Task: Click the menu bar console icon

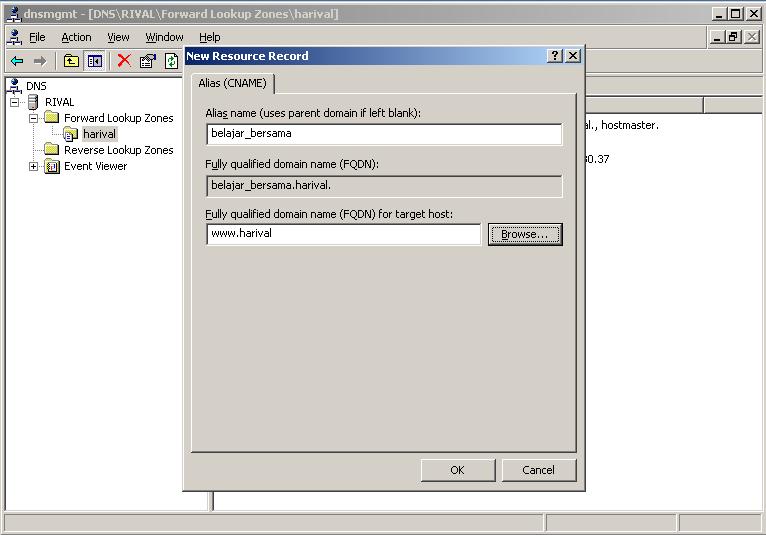Action: point(15,37)
